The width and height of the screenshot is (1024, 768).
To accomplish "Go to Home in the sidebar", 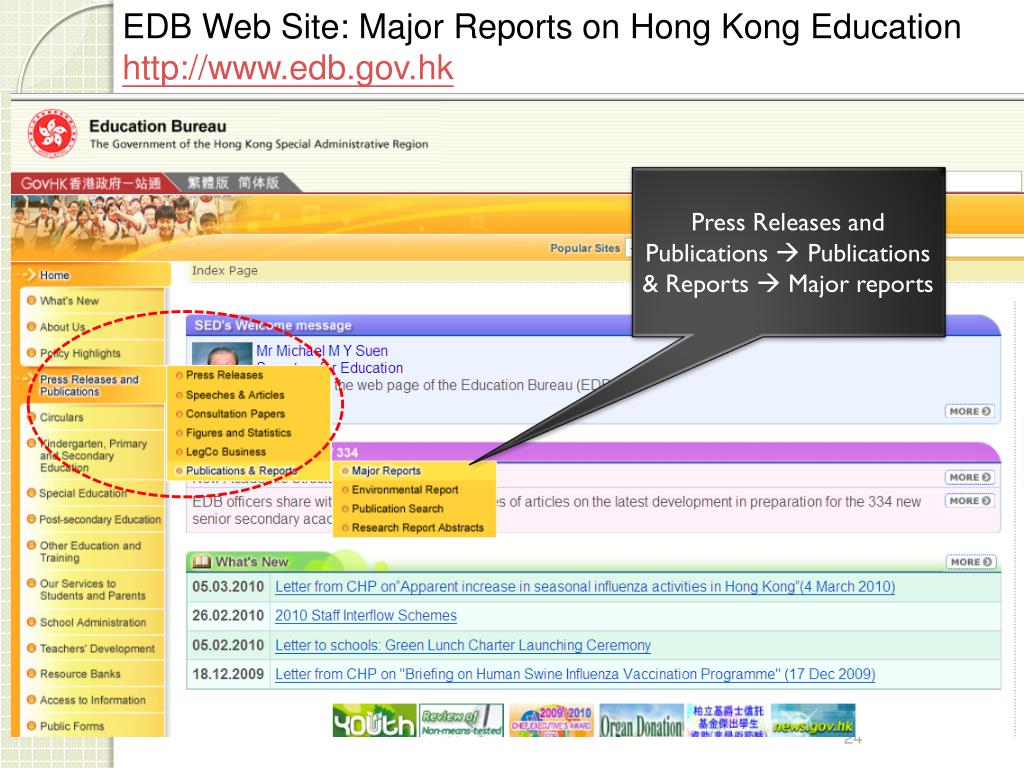I will (54, 275).
